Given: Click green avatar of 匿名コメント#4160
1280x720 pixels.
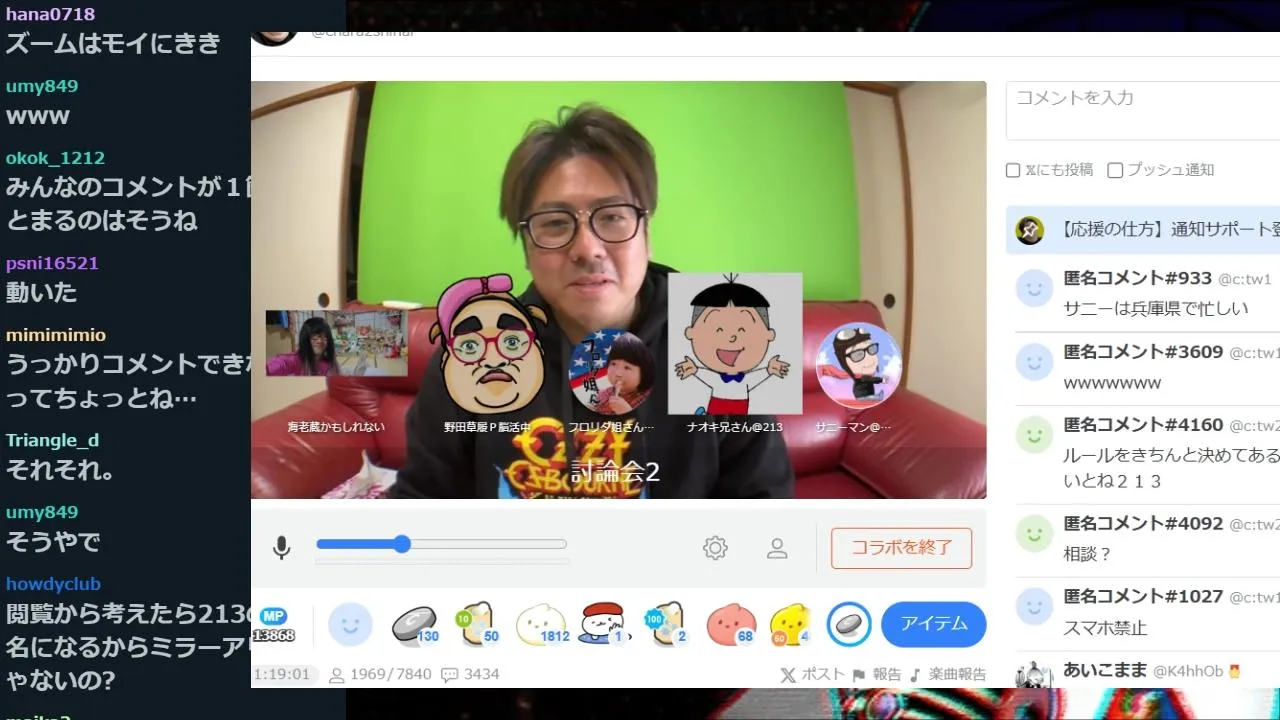Looking at the screenshot, I should point(1034,435).
